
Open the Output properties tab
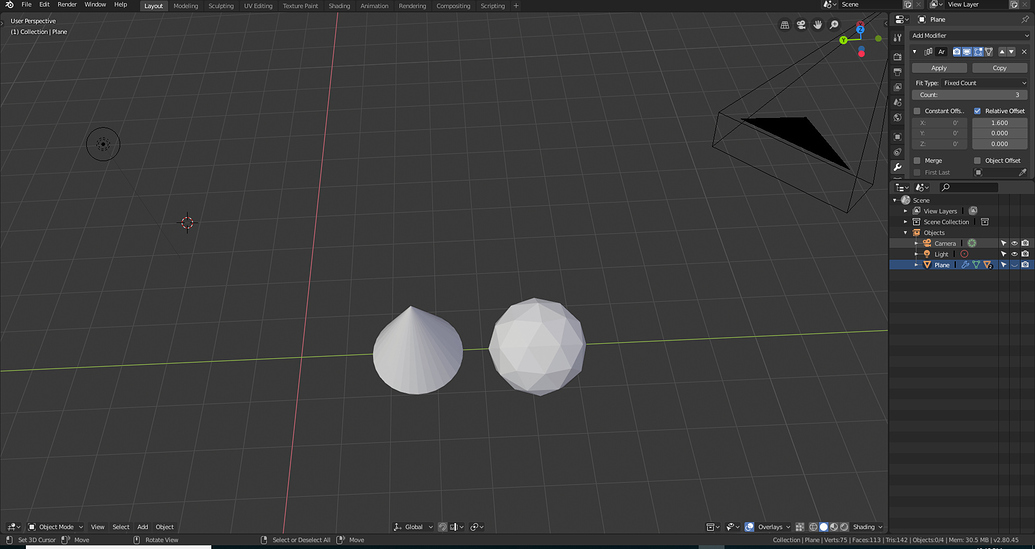click(x=897, y=72)
